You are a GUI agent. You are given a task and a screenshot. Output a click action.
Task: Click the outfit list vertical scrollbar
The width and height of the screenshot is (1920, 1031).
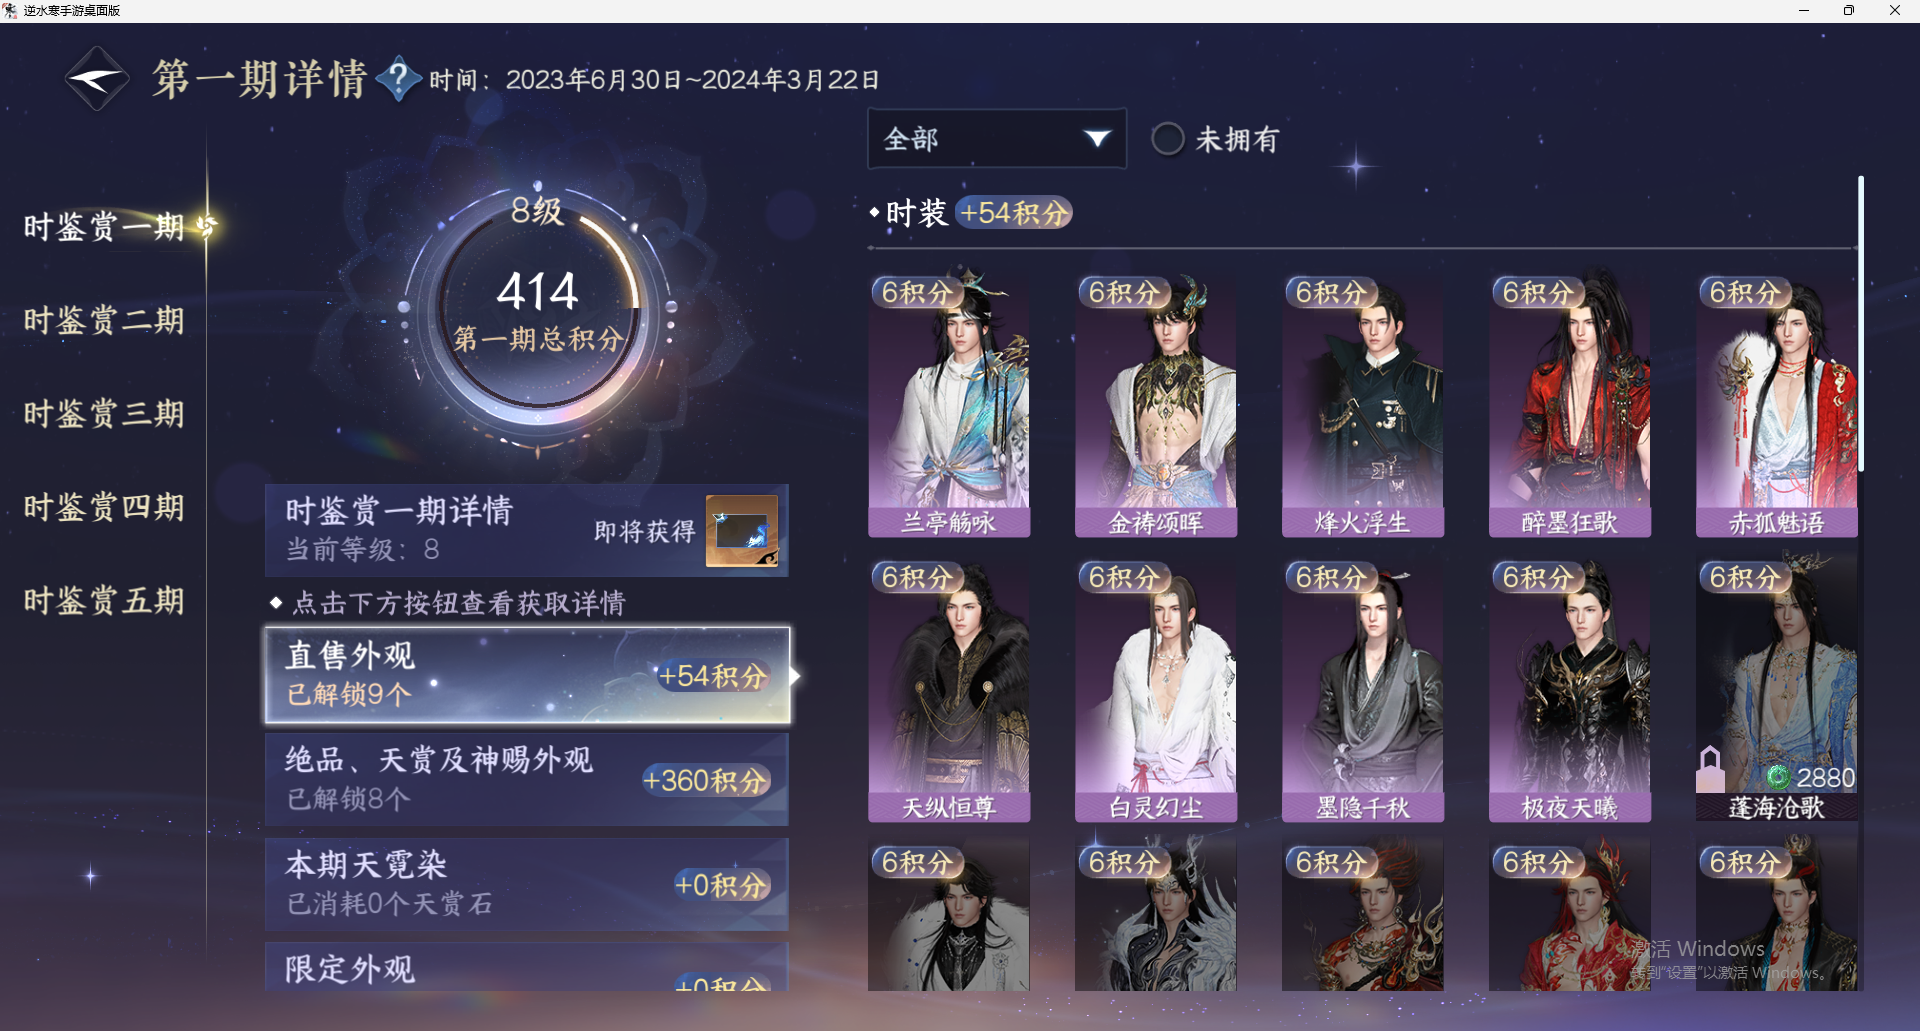point(1861,323)
